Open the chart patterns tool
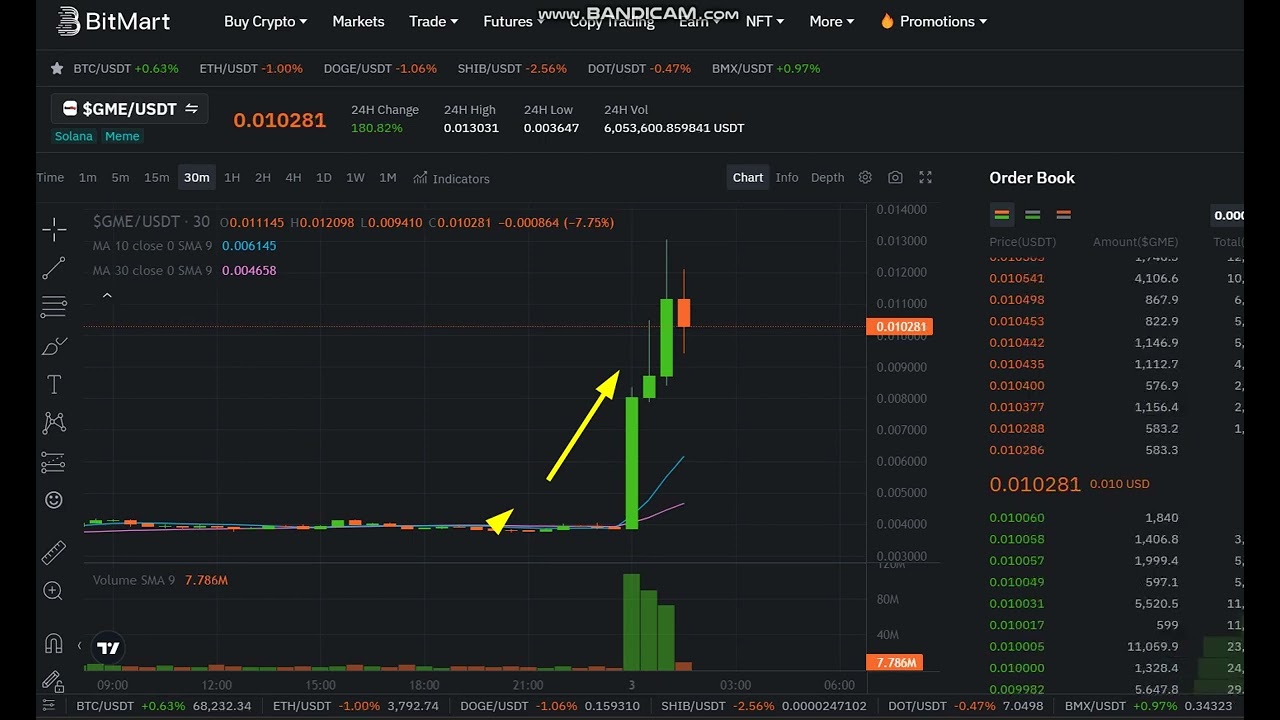Image resolution: width=1280 pixels, height=720 pixels. pyautogui.click(x=54, y=423)
